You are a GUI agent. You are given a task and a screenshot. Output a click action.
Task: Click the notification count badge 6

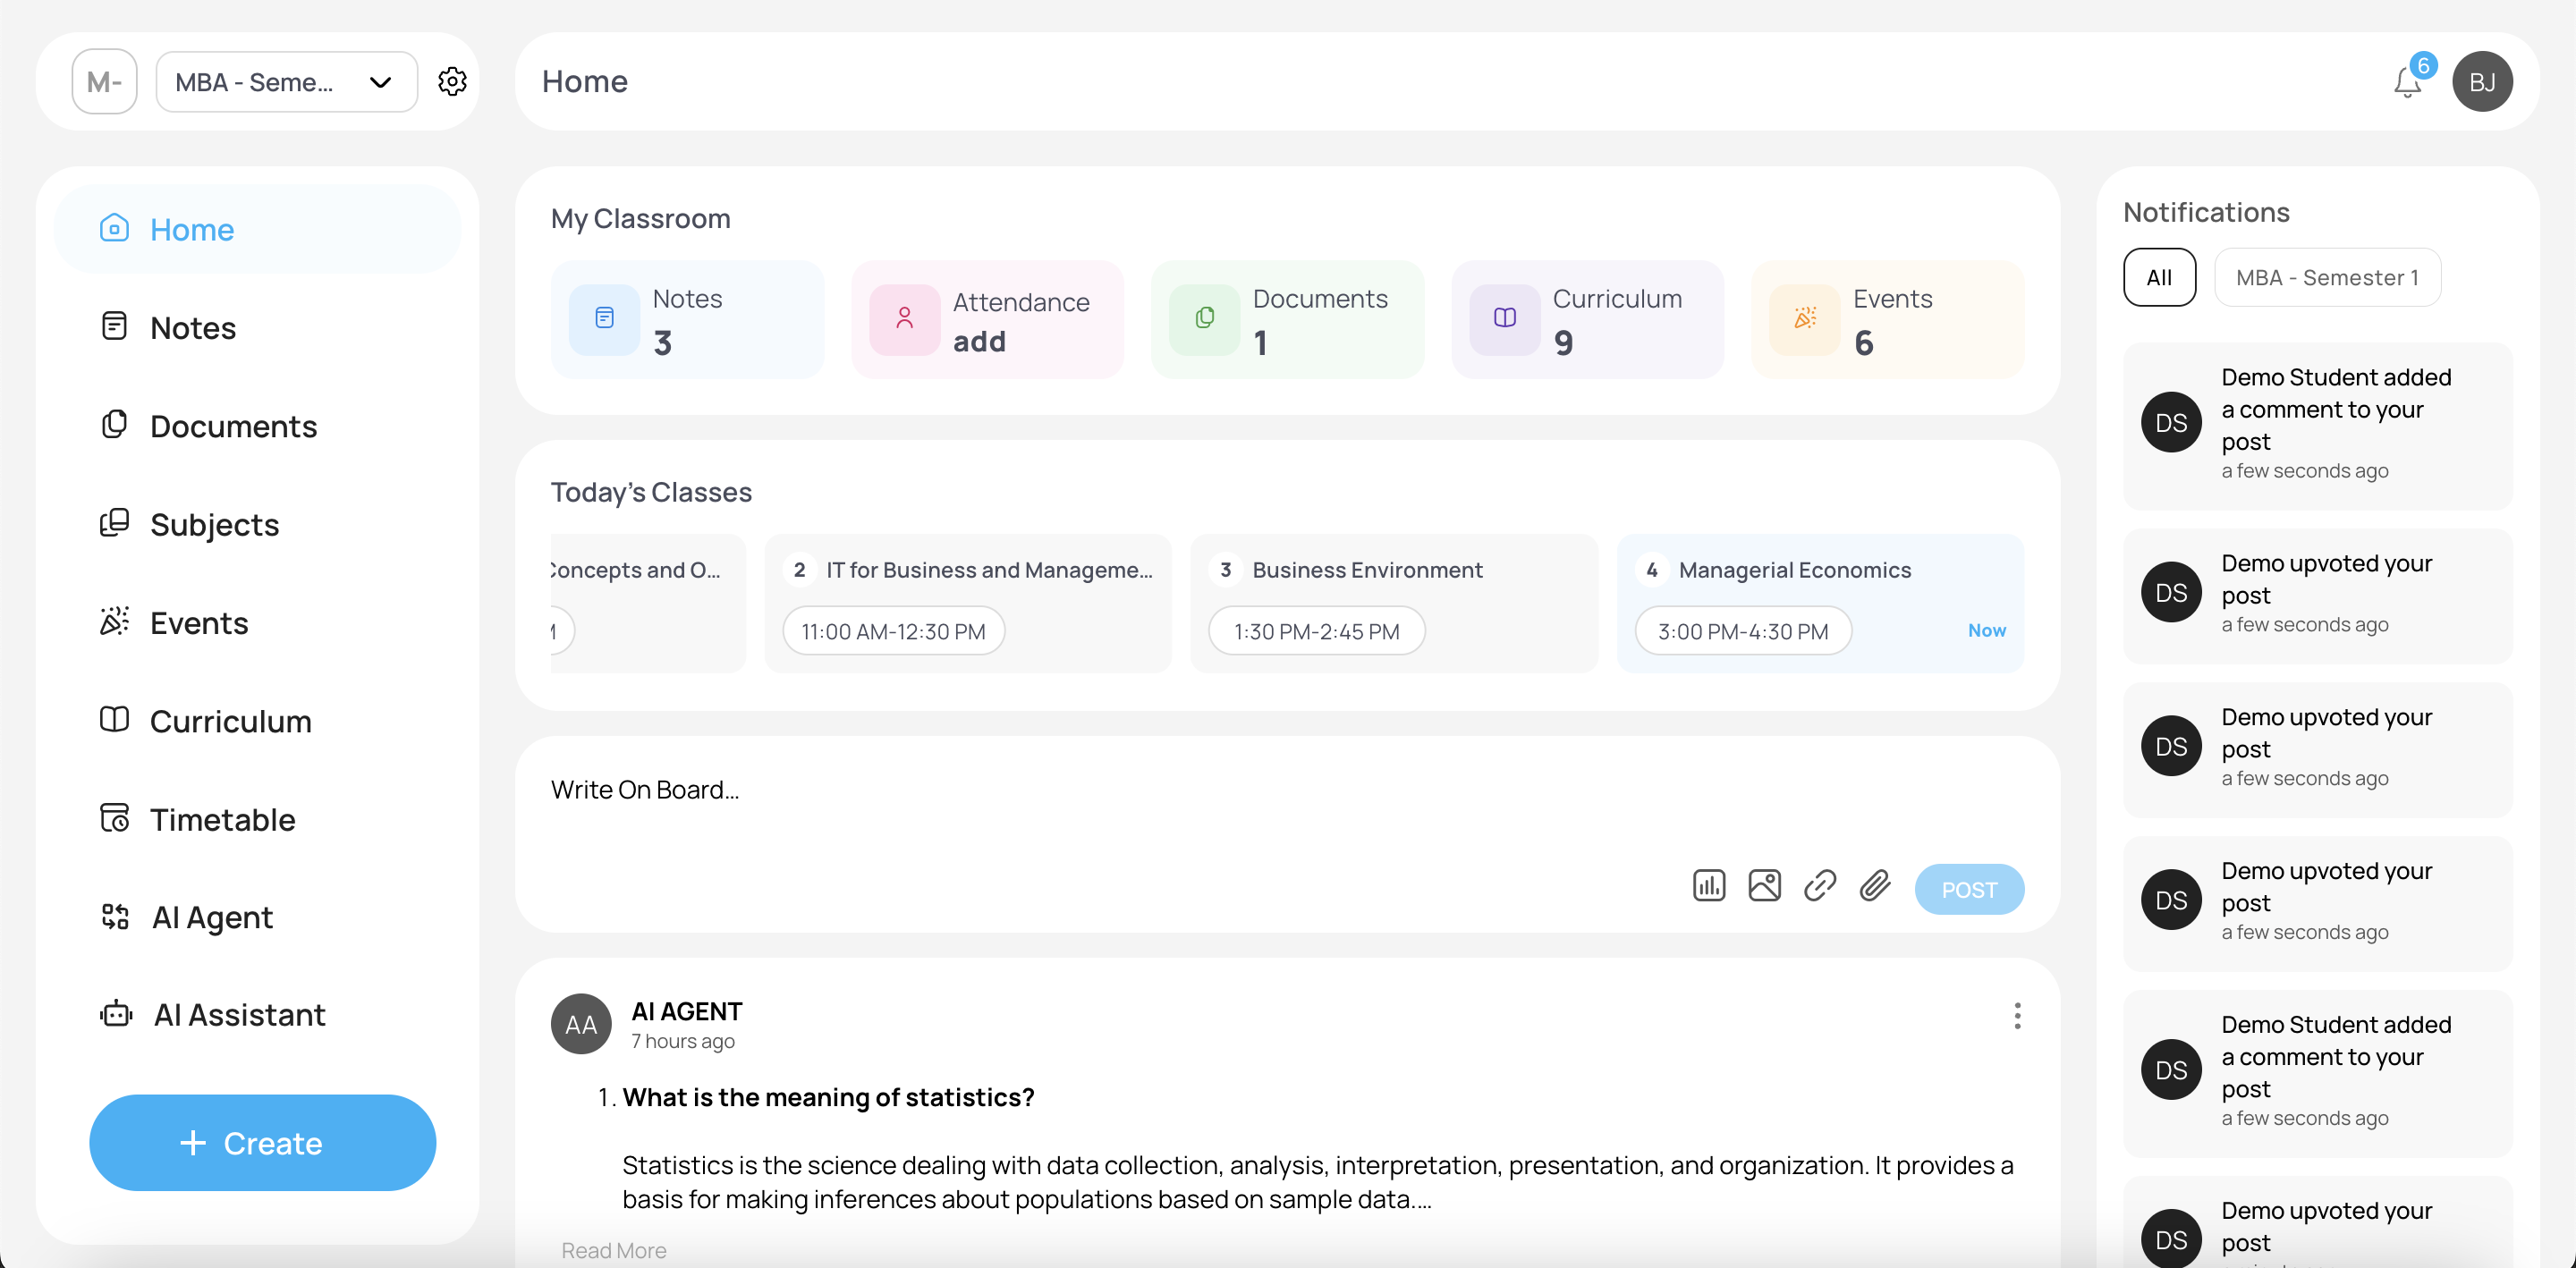coord(2423,66)
